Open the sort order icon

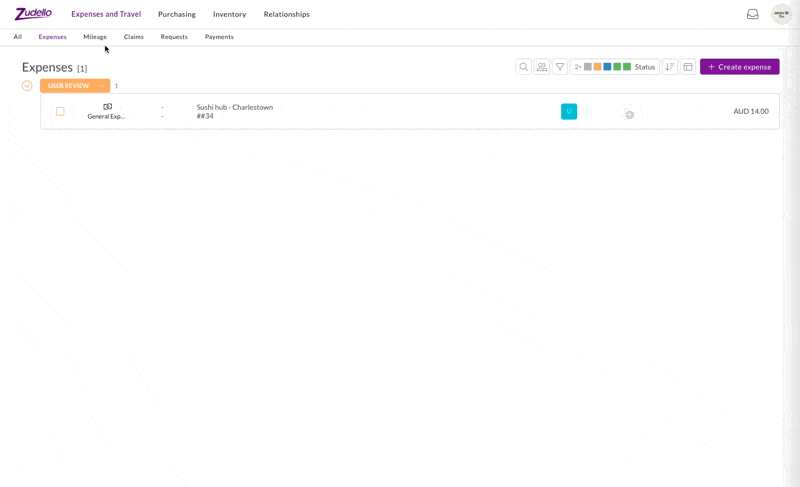(x=670, y=67)
